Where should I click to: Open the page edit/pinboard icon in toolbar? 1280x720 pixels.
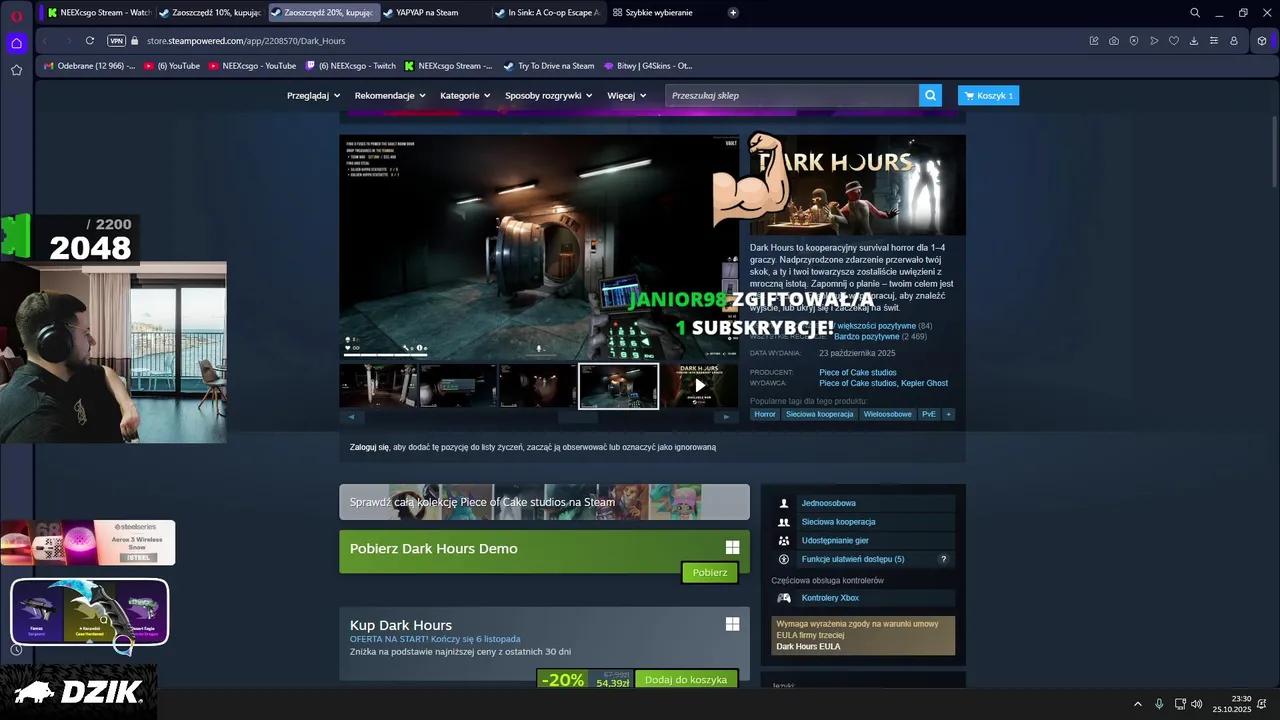1094,41
